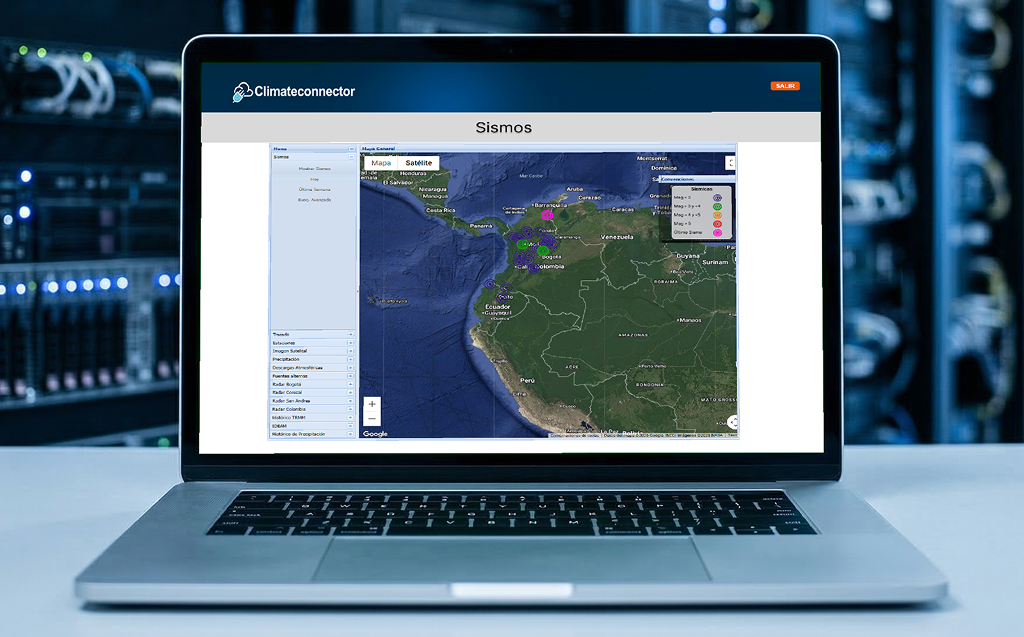Viewport: 1024px width, 637px height.
Task: Toggle fullscreen map view icon
Action: 730,162
